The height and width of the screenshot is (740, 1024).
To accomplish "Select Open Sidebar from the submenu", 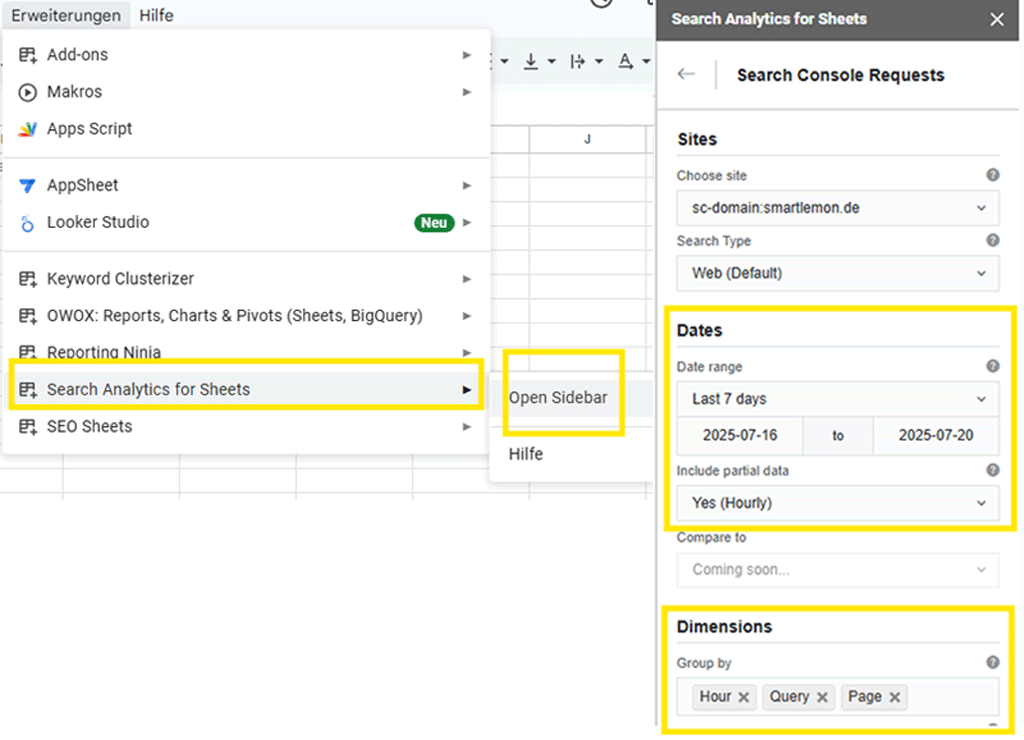I will tap(558, 397).
